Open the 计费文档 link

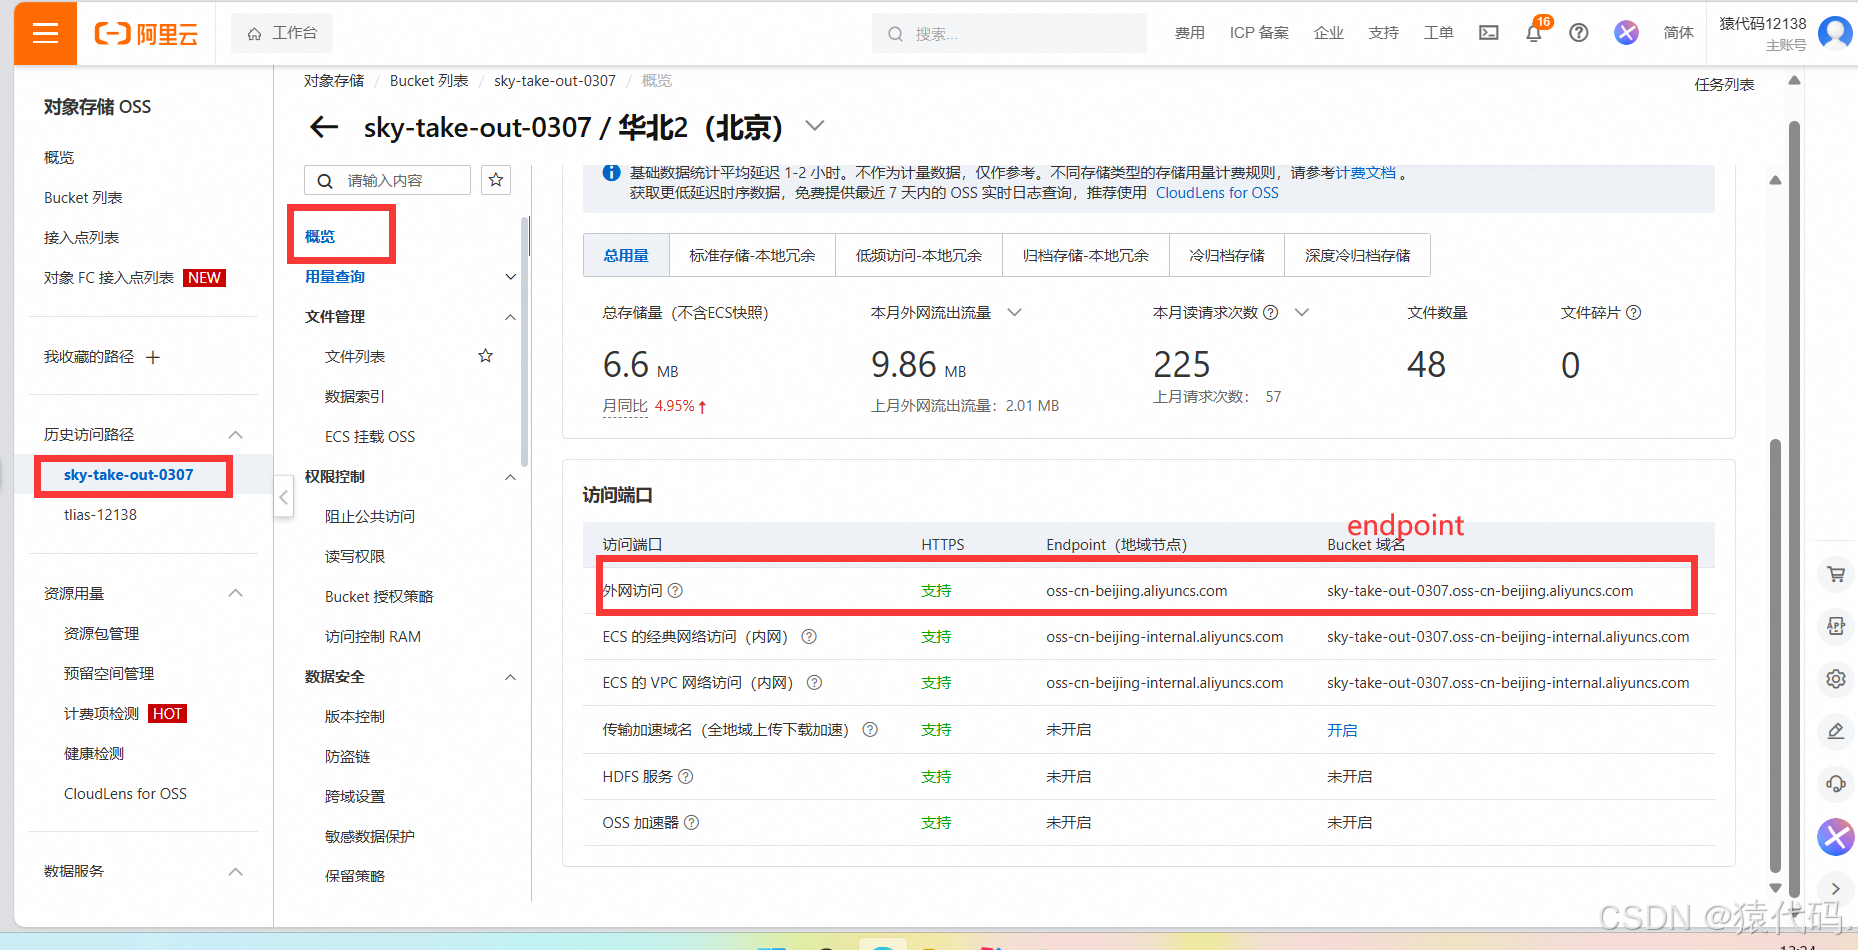1366,173
